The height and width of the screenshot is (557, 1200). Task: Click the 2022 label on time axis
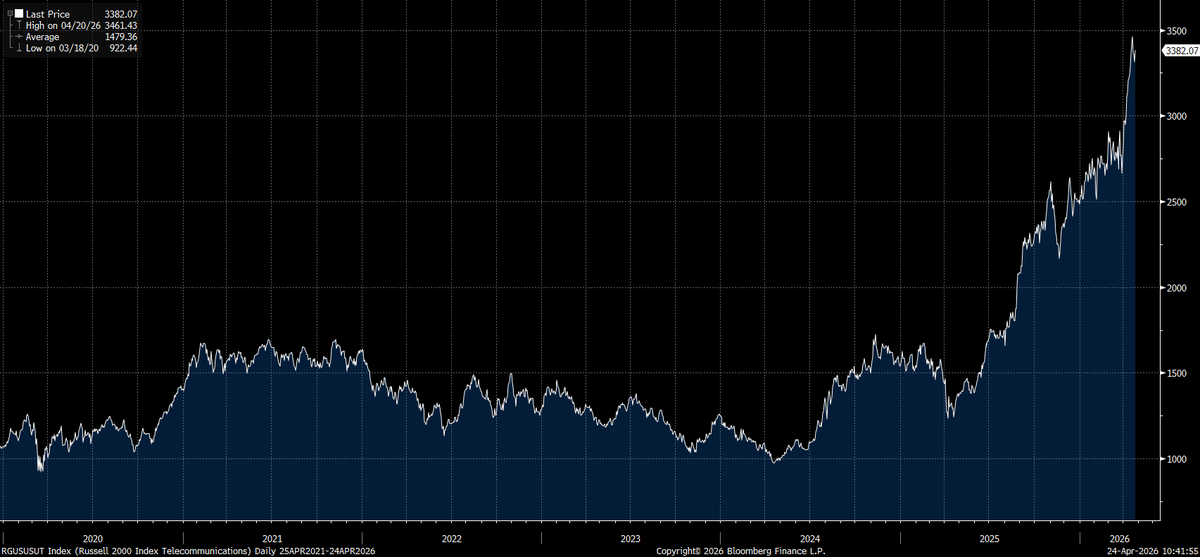pos(451,537)
